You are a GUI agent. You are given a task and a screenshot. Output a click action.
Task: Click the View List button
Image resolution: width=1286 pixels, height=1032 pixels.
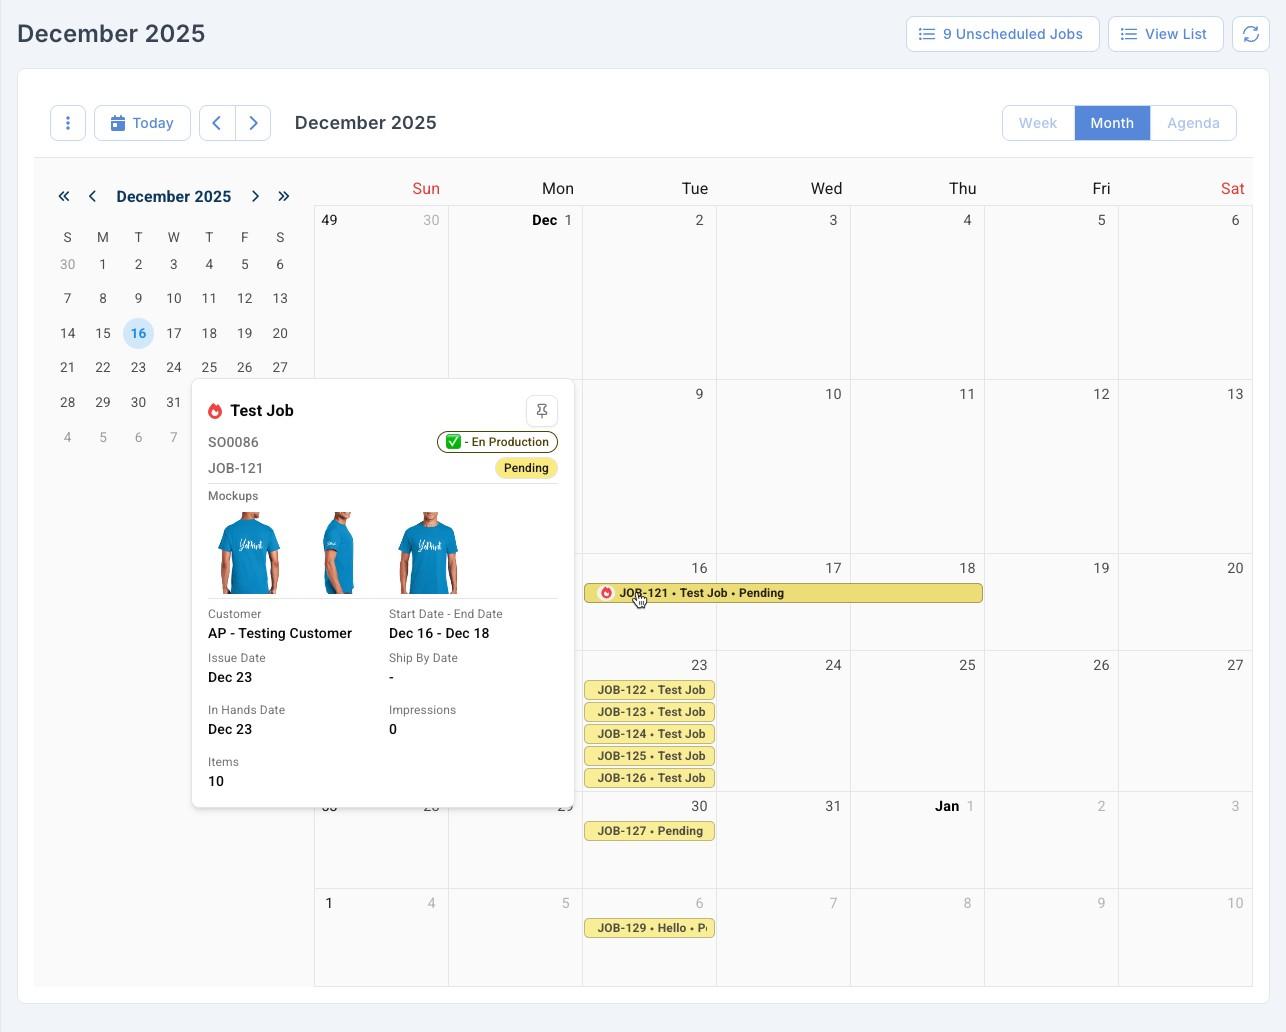tap(1164, 34)
